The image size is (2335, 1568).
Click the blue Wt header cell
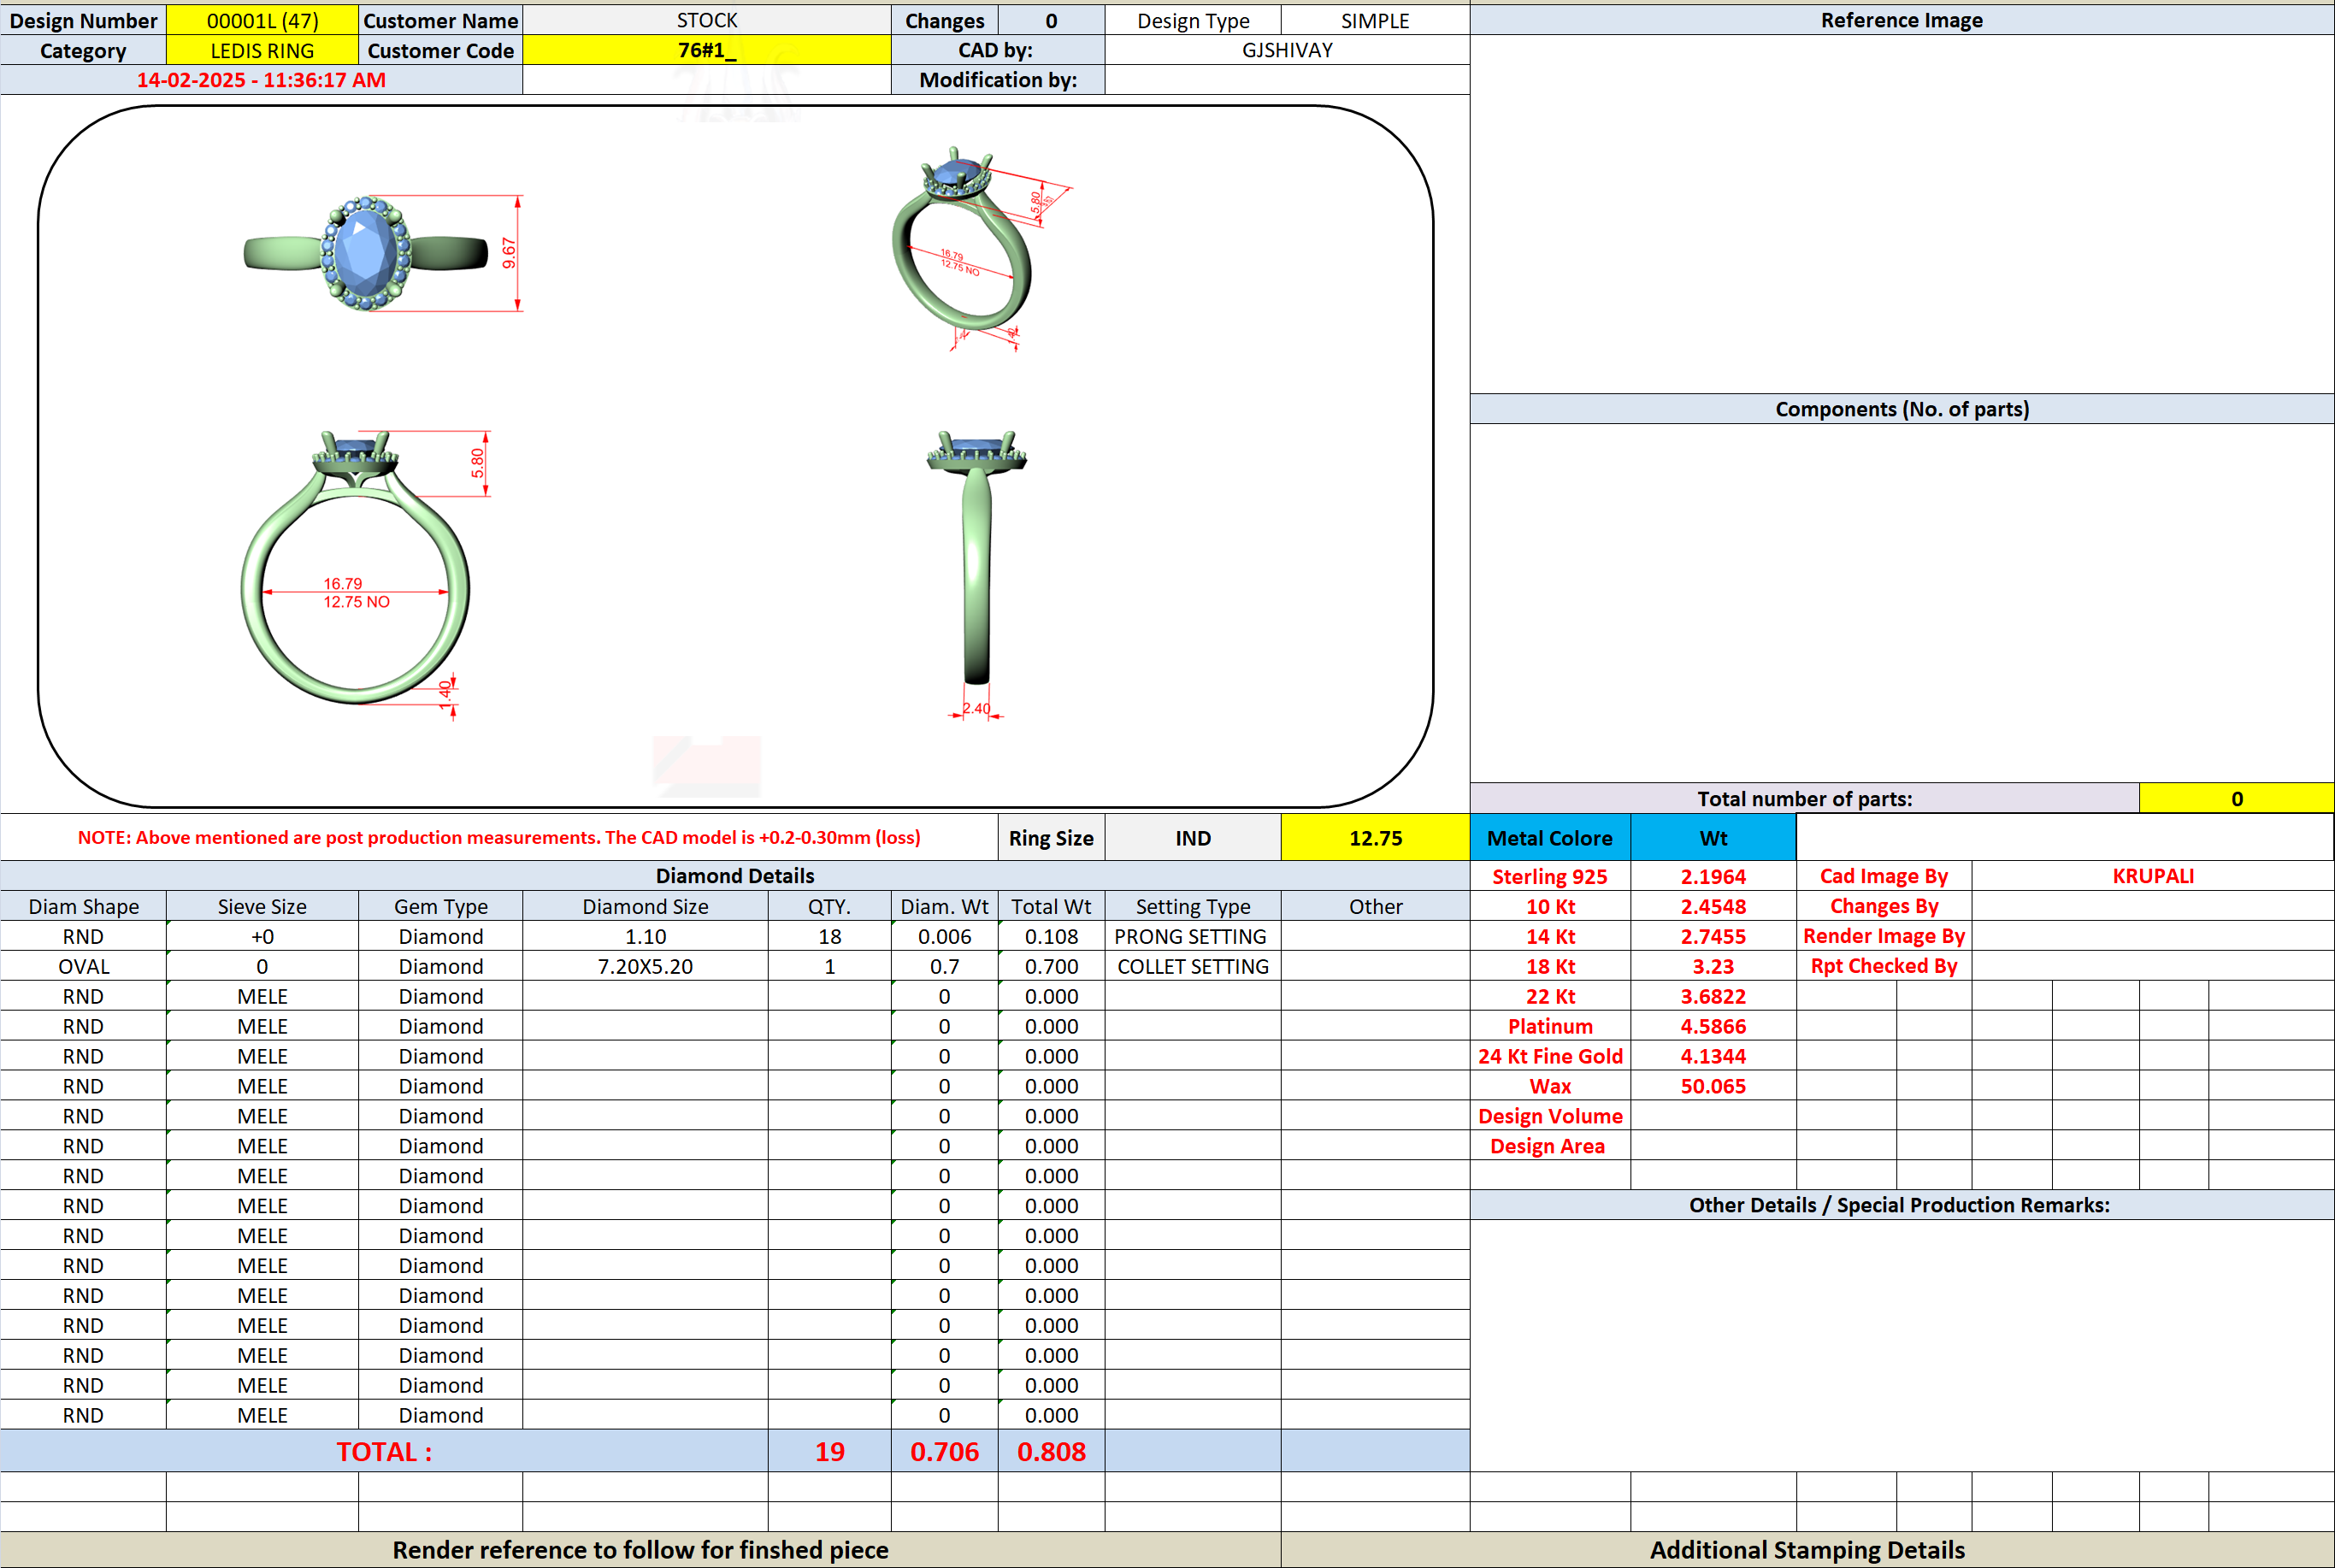(x=1713, y=838)
